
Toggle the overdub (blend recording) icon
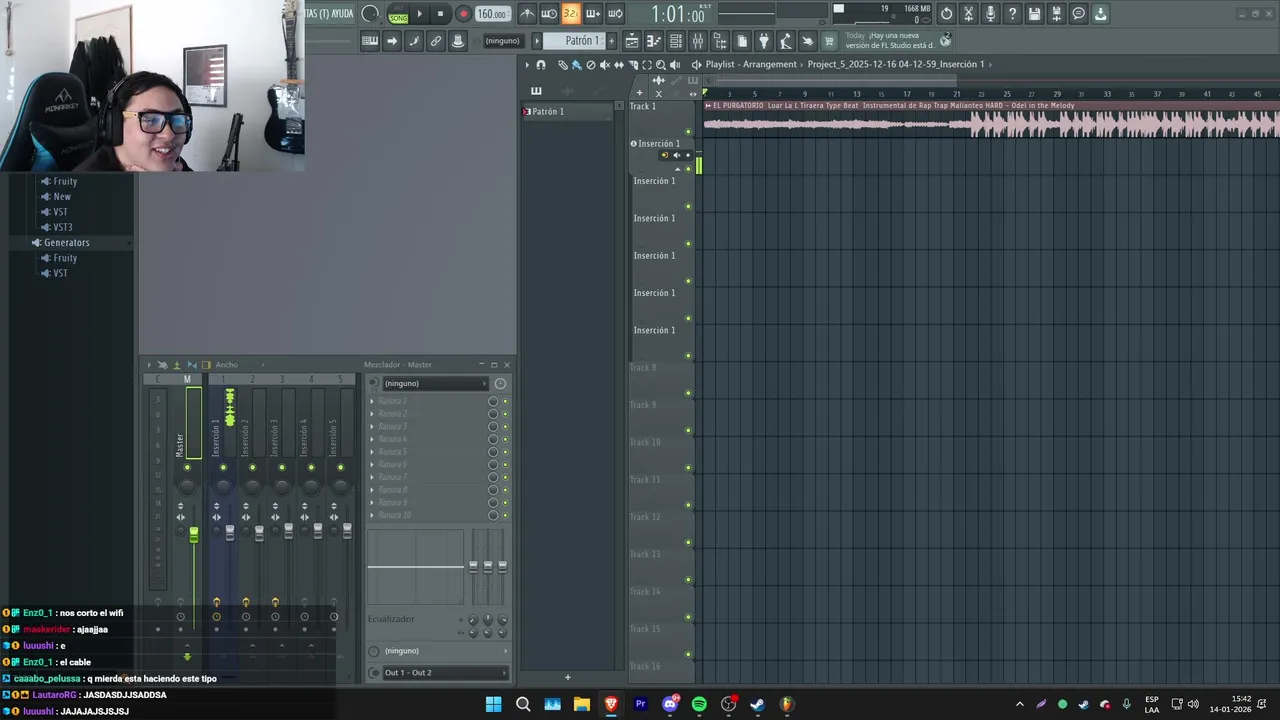(x=593, y=14)
